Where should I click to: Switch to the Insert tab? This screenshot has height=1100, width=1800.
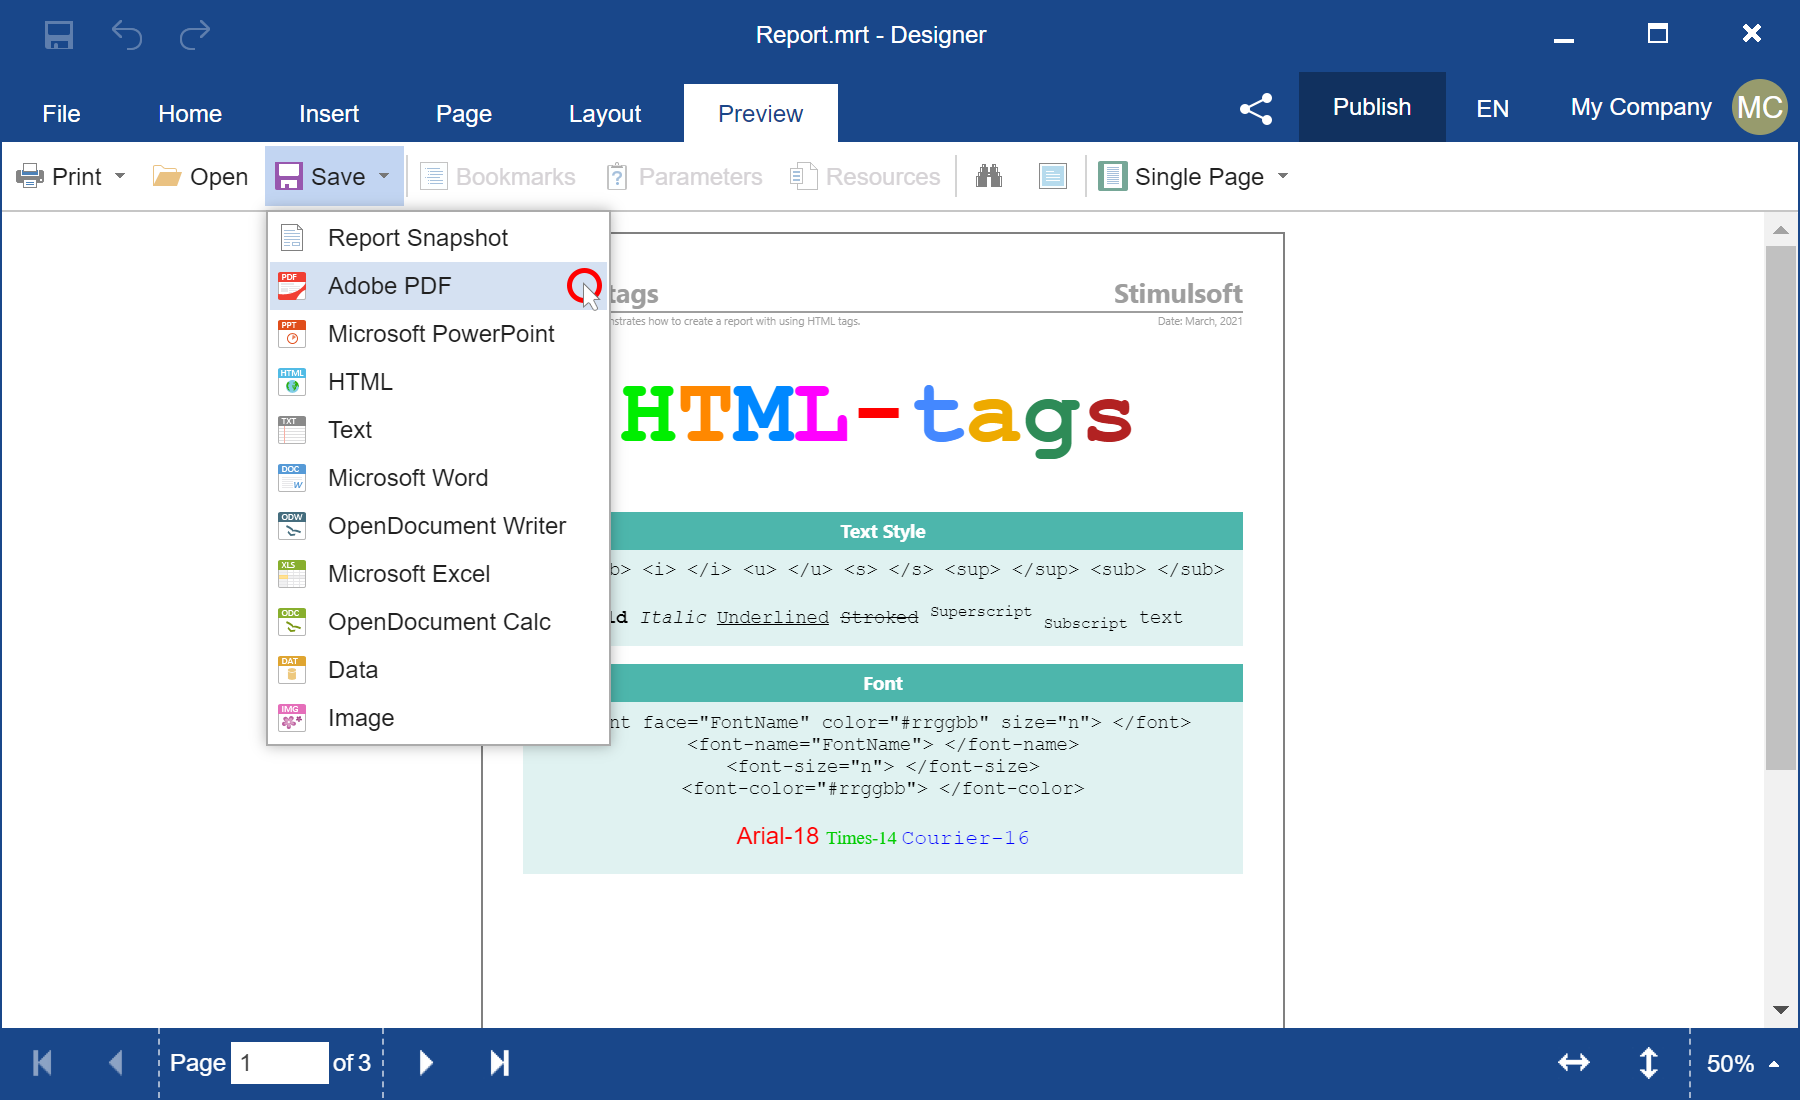click(329, 114)
